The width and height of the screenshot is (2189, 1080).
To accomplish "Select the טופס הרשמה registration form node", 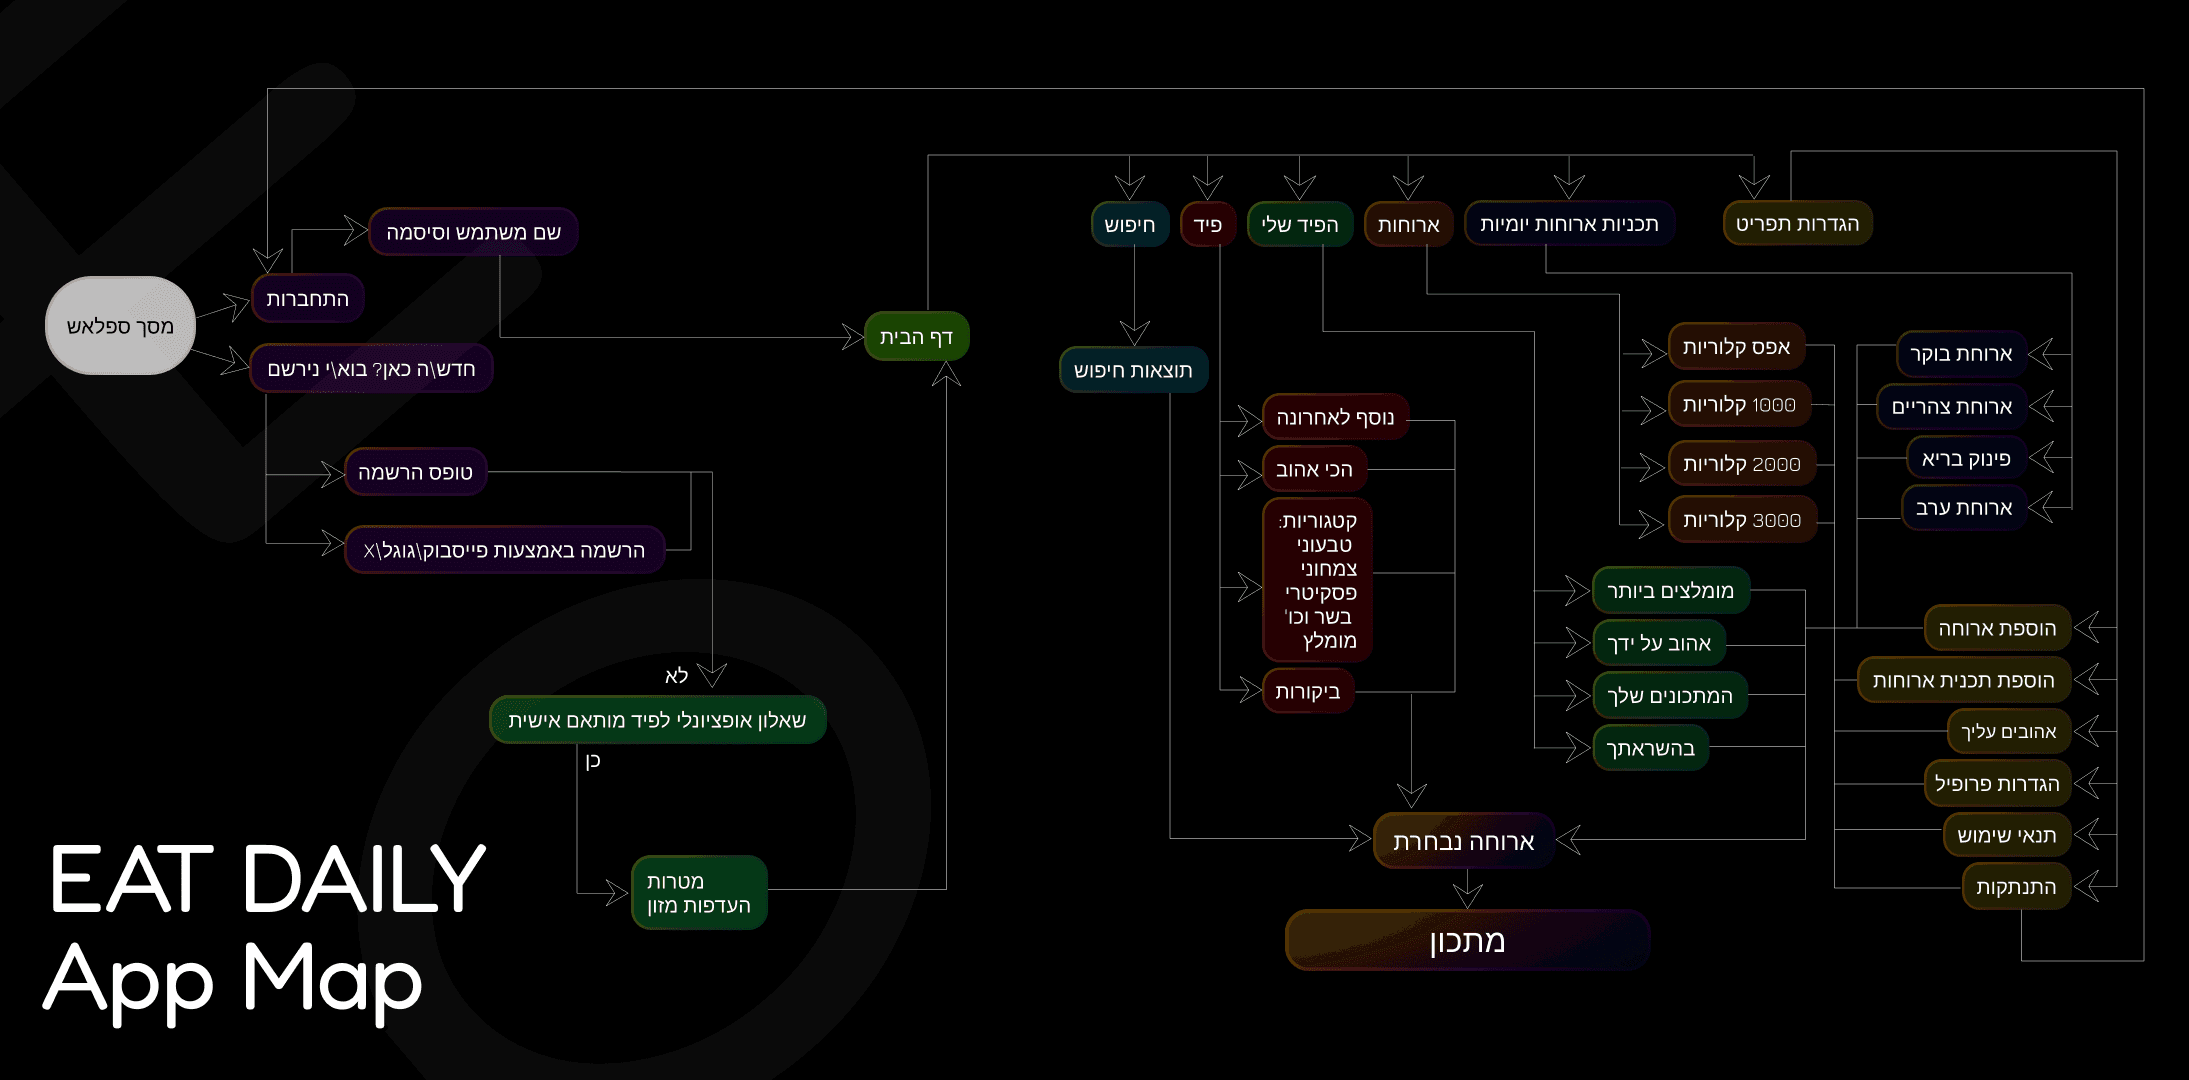I will [x=415, y=472].
